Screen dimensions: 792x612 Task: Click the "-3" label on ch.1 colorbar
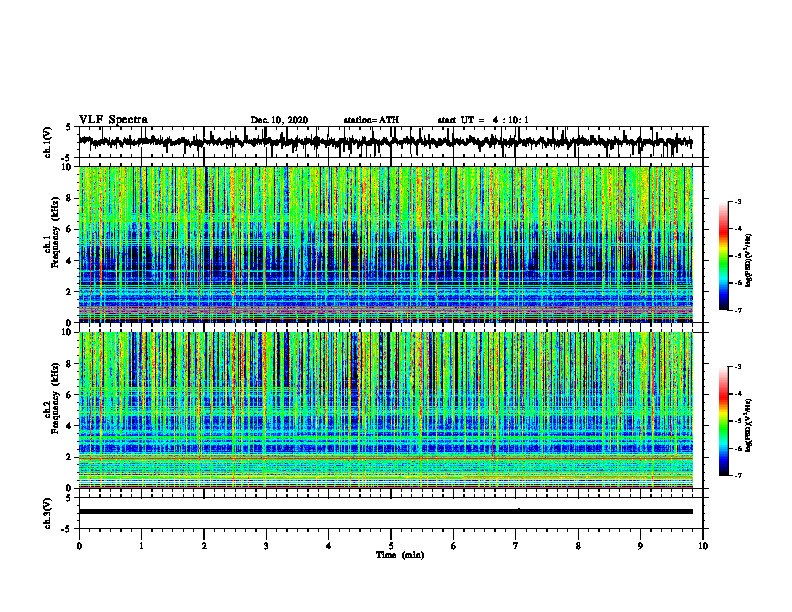(738, 202)
